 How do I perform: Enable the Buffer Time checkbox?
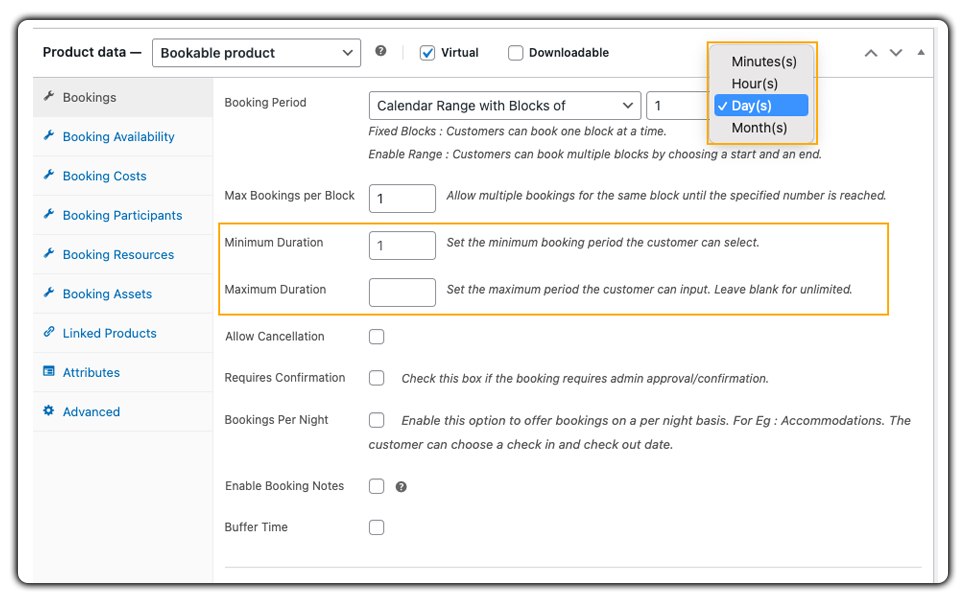376,528
